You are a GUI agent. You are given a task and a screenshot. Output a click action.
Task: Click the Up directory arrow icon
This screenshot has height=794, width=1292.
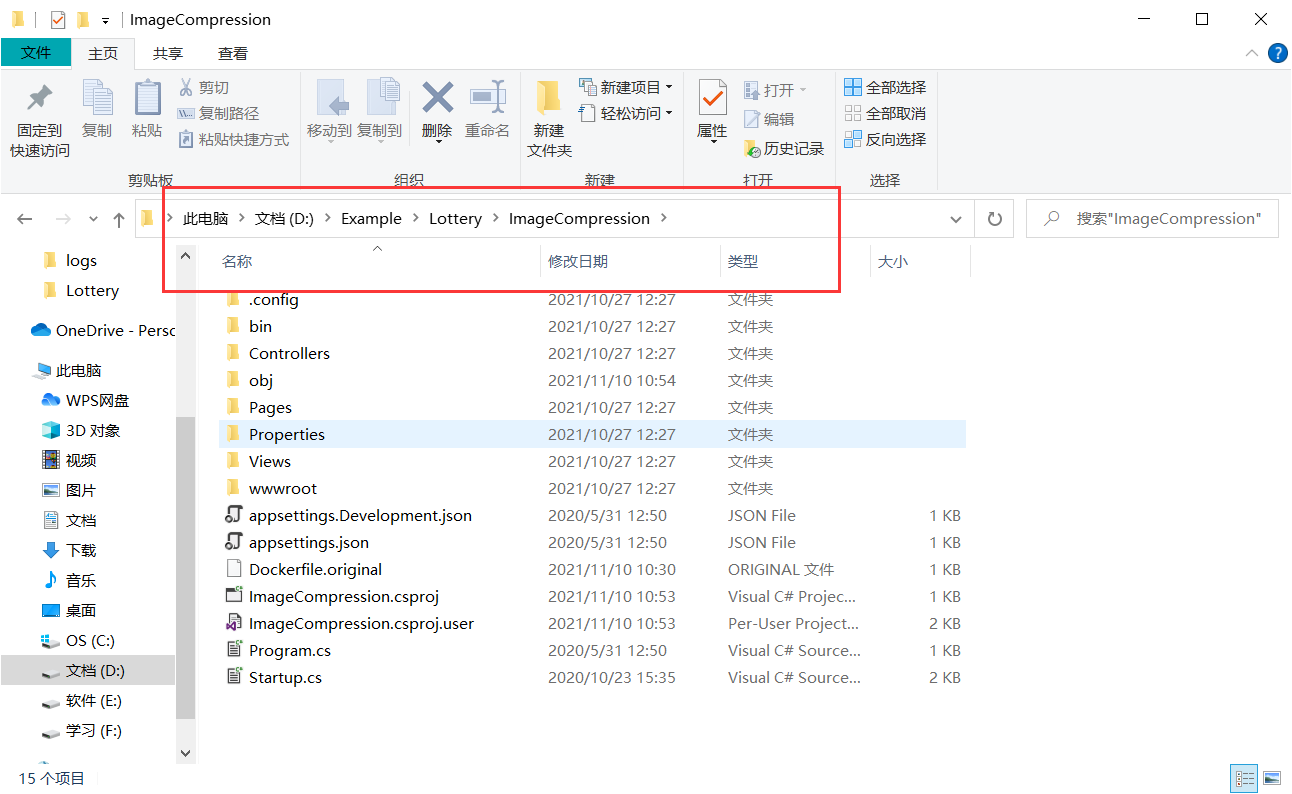[119, 219]
